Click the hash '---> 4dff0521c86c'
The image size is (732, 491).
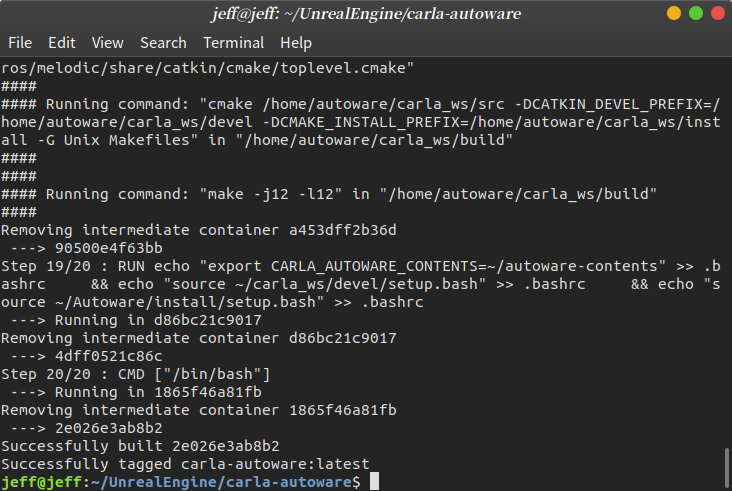pyautogui.click(x=86, y=356)
